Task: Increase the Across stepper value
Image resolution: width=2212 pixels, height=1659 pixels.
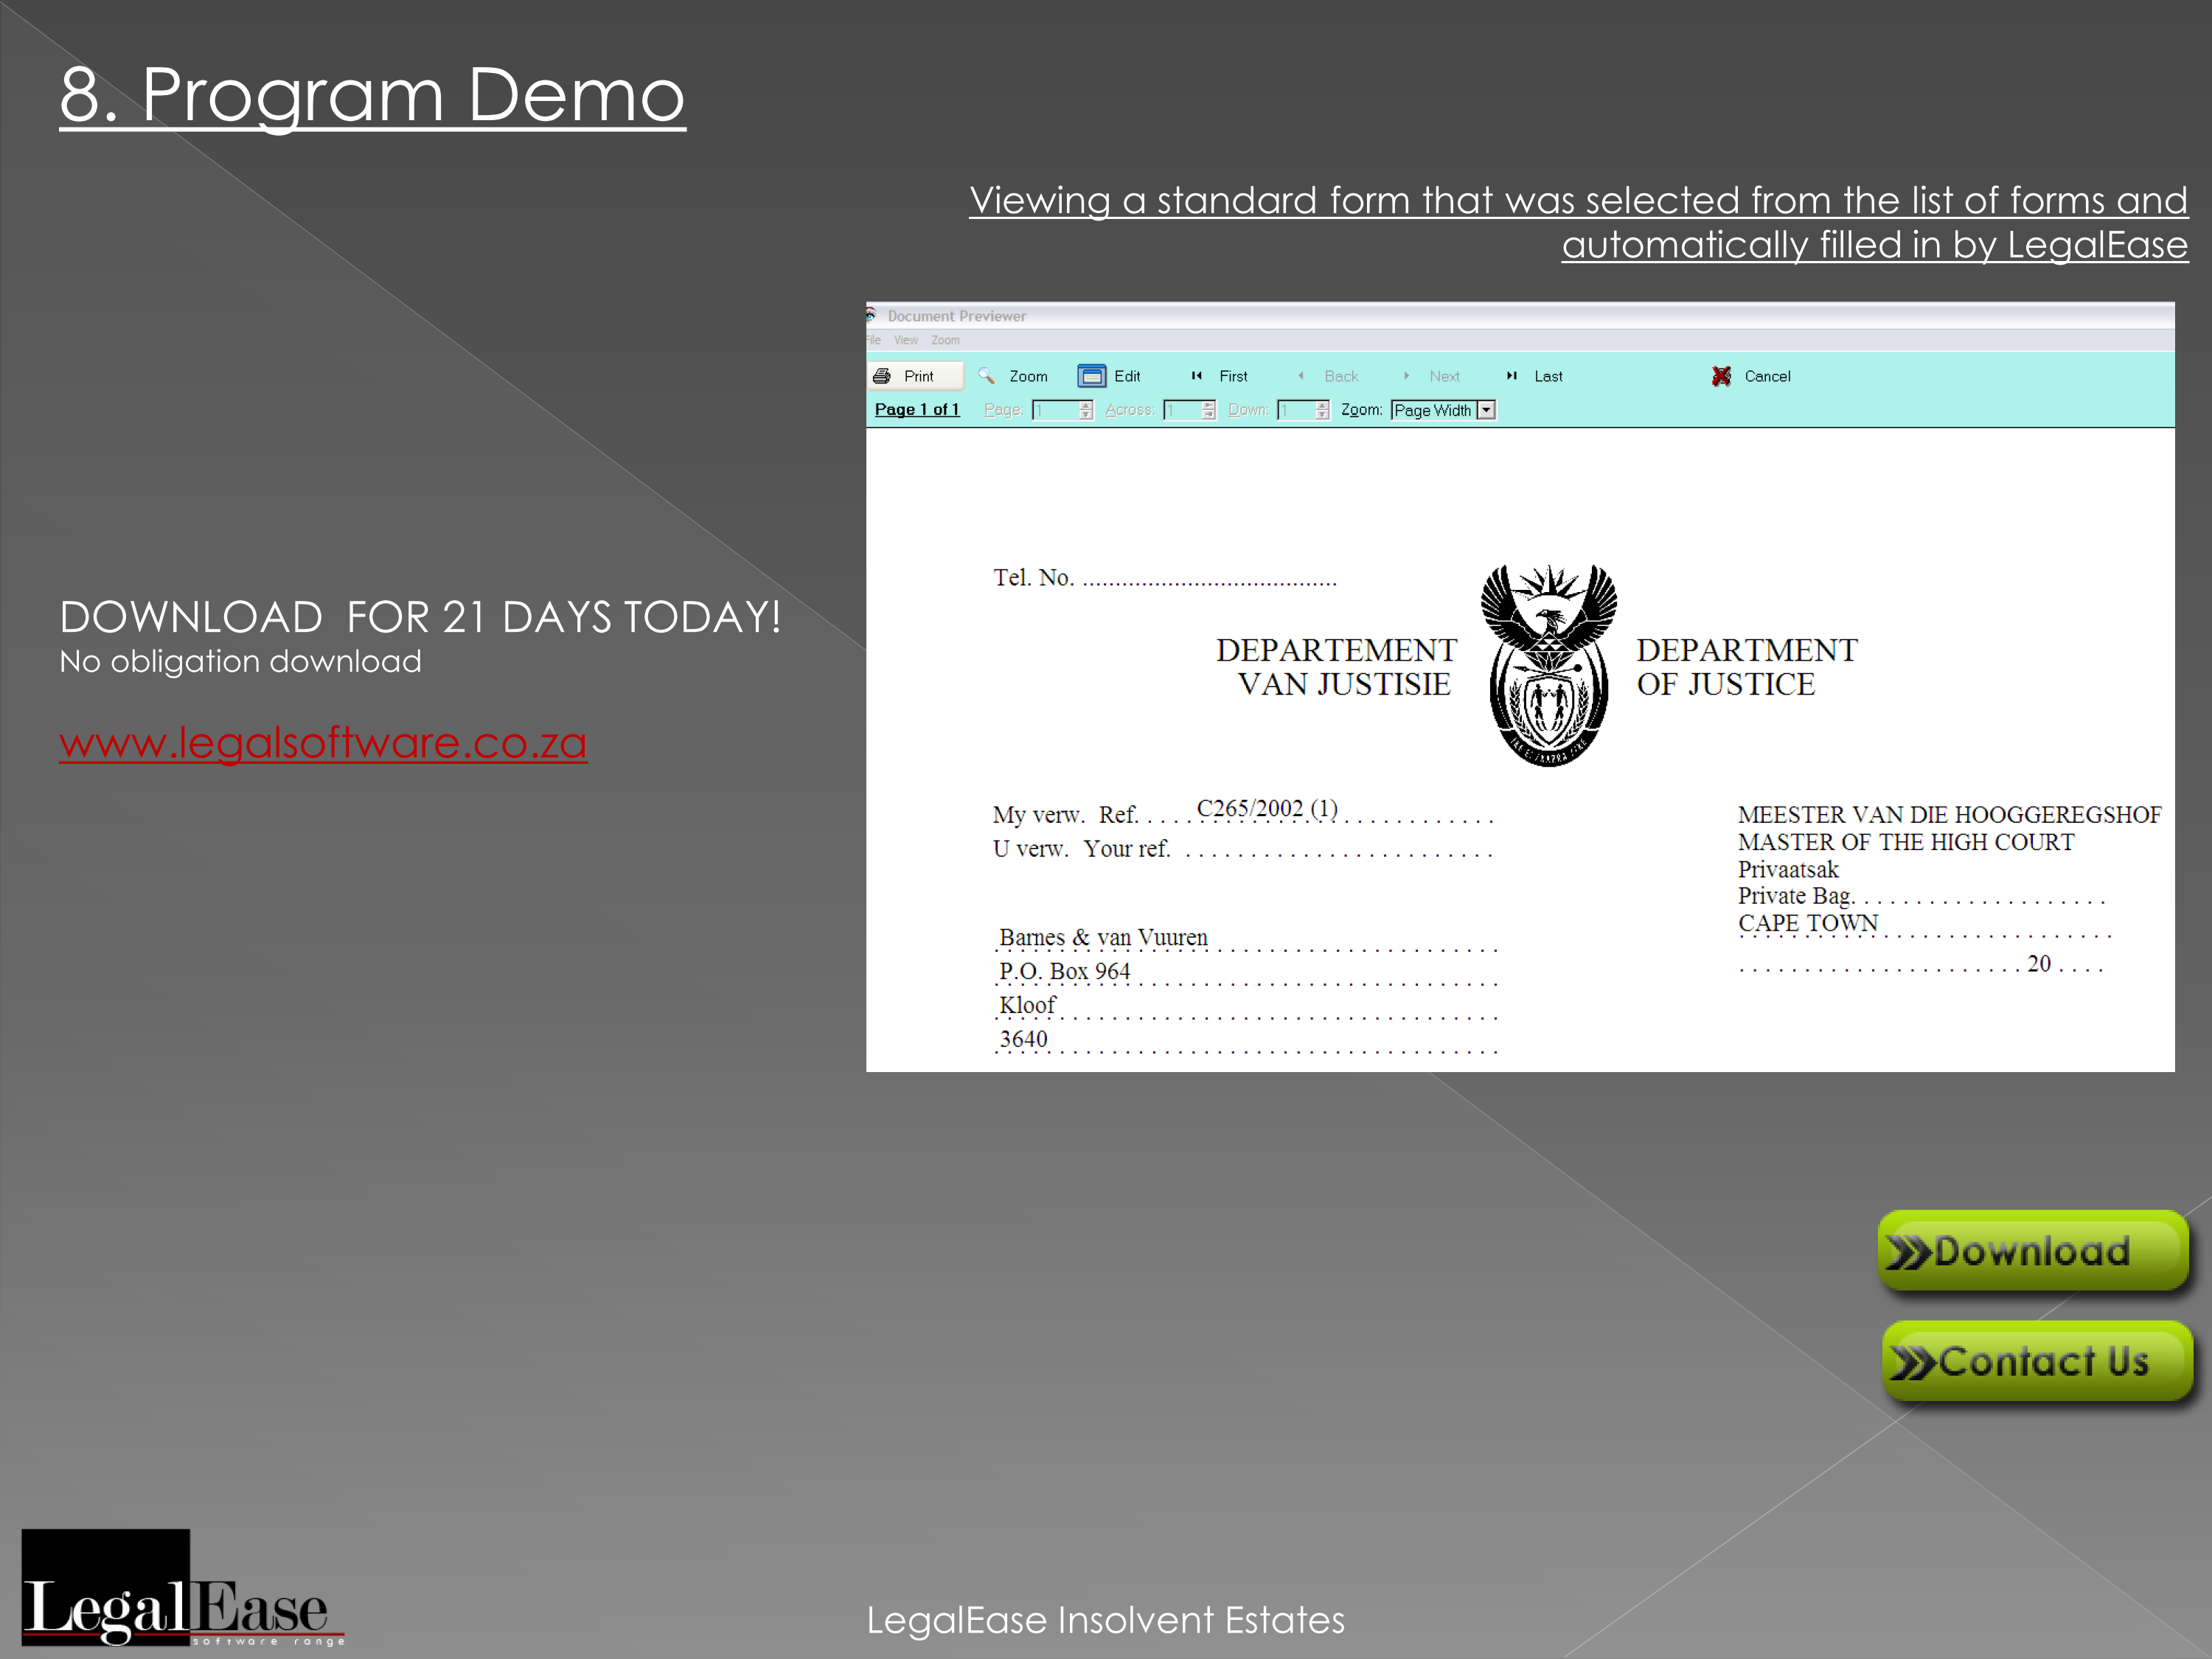Action: pos(1208,405)
